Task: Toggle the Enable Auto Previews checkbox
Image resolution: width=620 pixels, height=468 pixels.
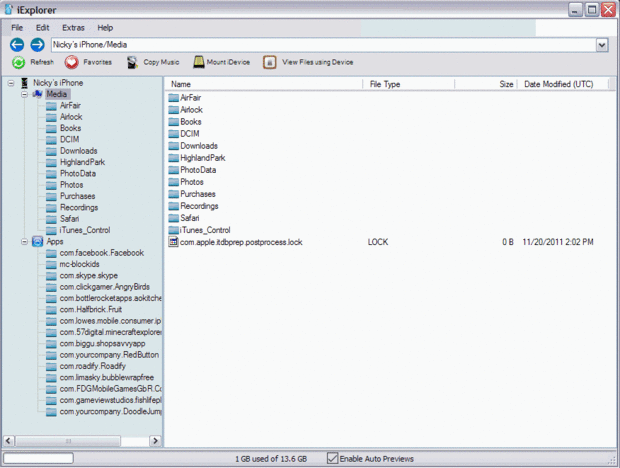Action: click(x=332, y=459)
